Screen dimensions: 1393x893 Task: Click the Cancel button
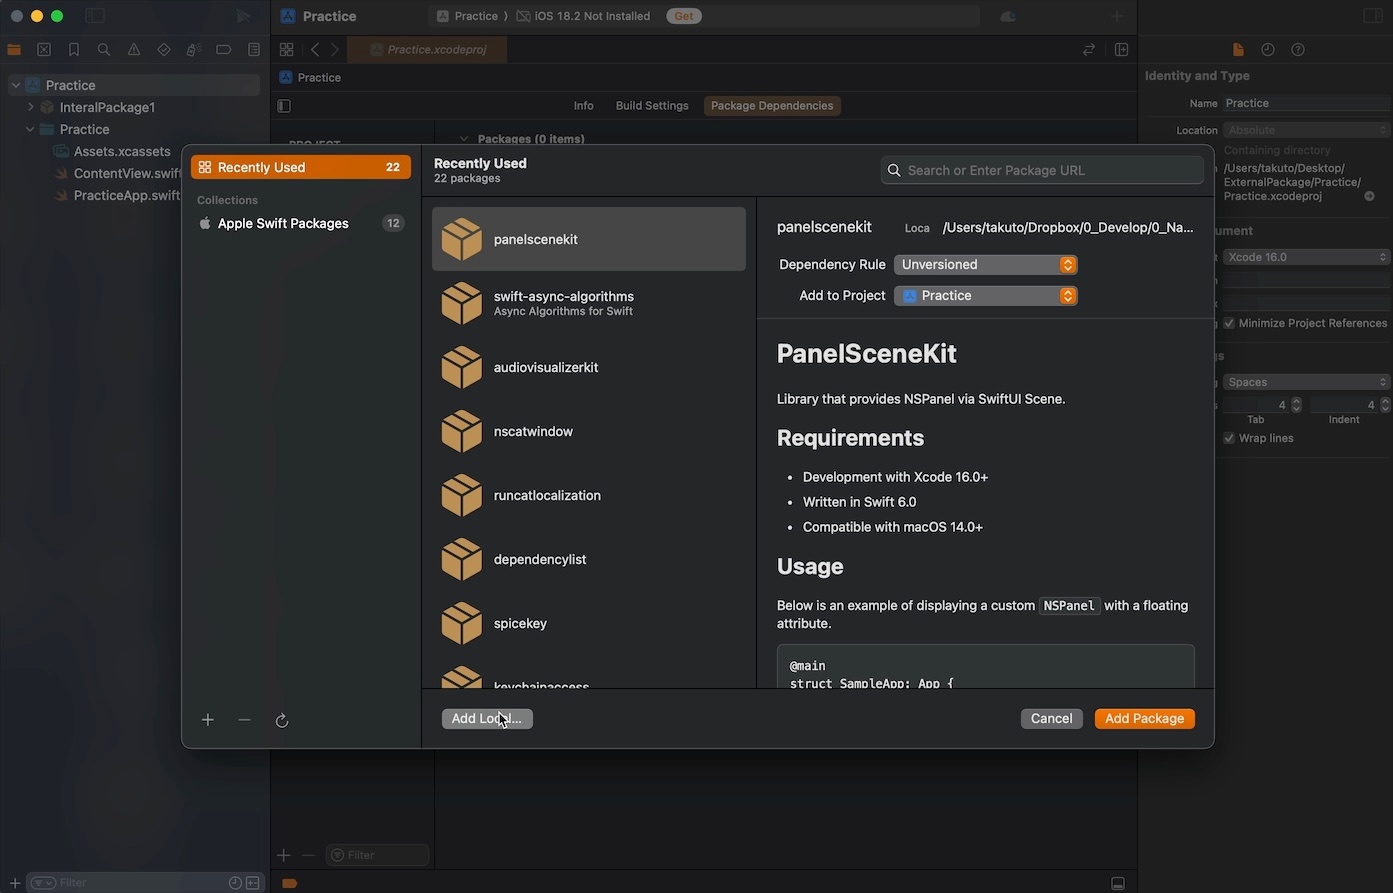(x=1052, y=719)
